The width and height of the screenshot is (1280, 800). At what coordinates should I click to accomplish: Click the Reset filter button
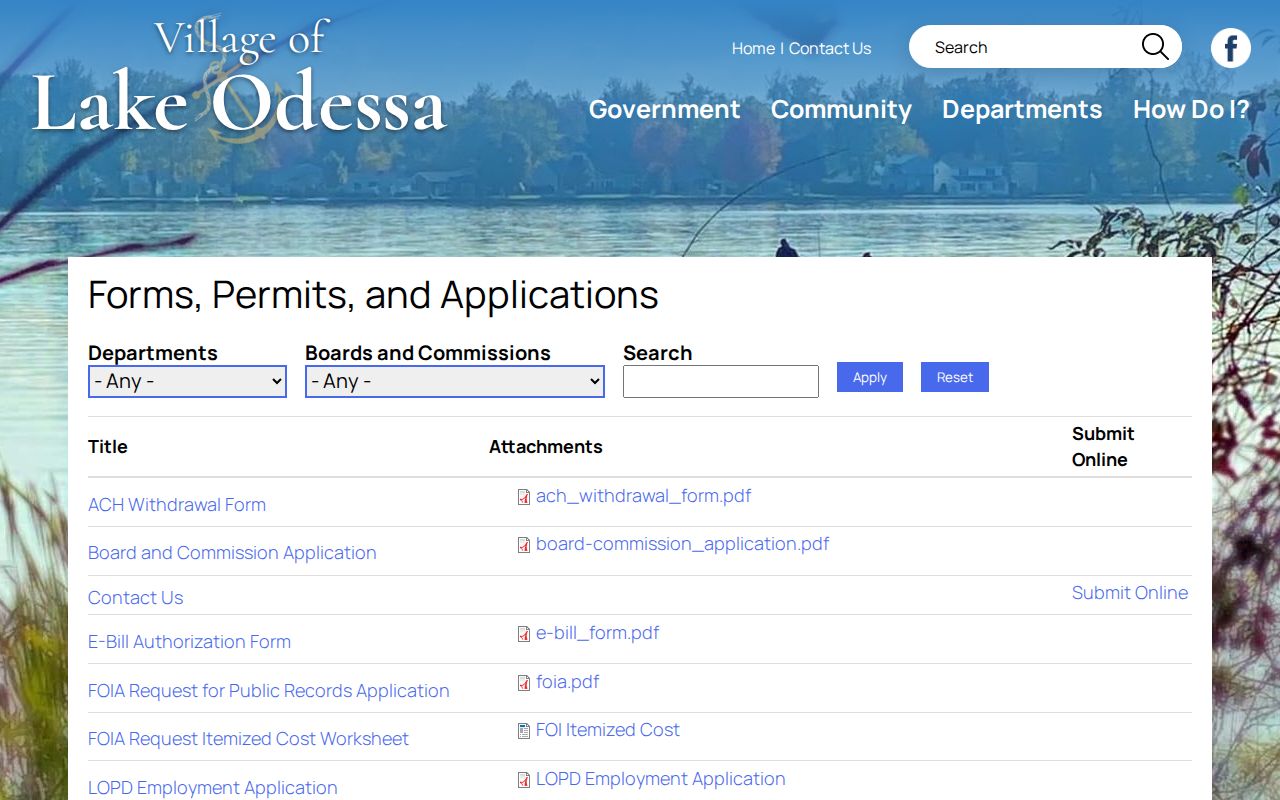coord(955,377)
